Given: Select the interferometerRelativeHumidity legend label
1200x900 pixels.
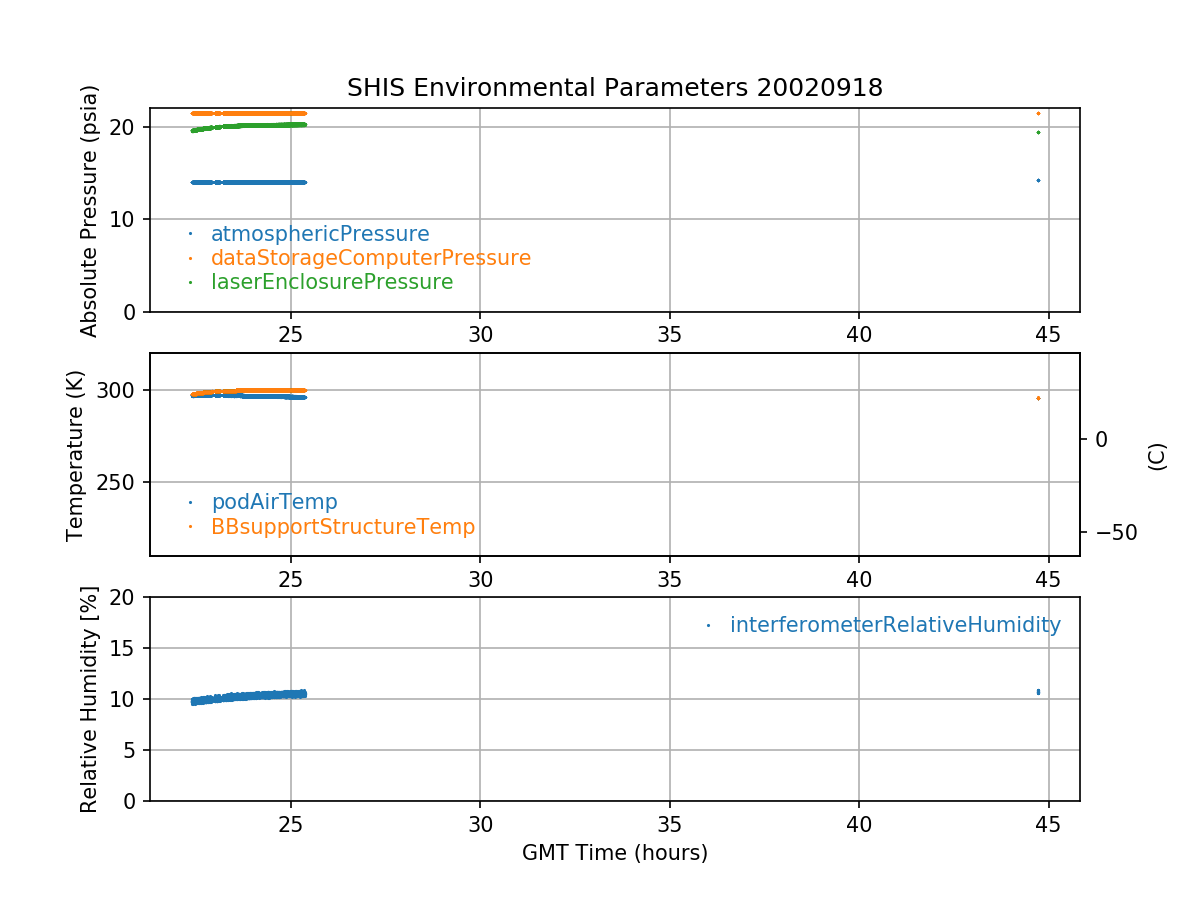Looking at the screenshot, I should (894, 625).
